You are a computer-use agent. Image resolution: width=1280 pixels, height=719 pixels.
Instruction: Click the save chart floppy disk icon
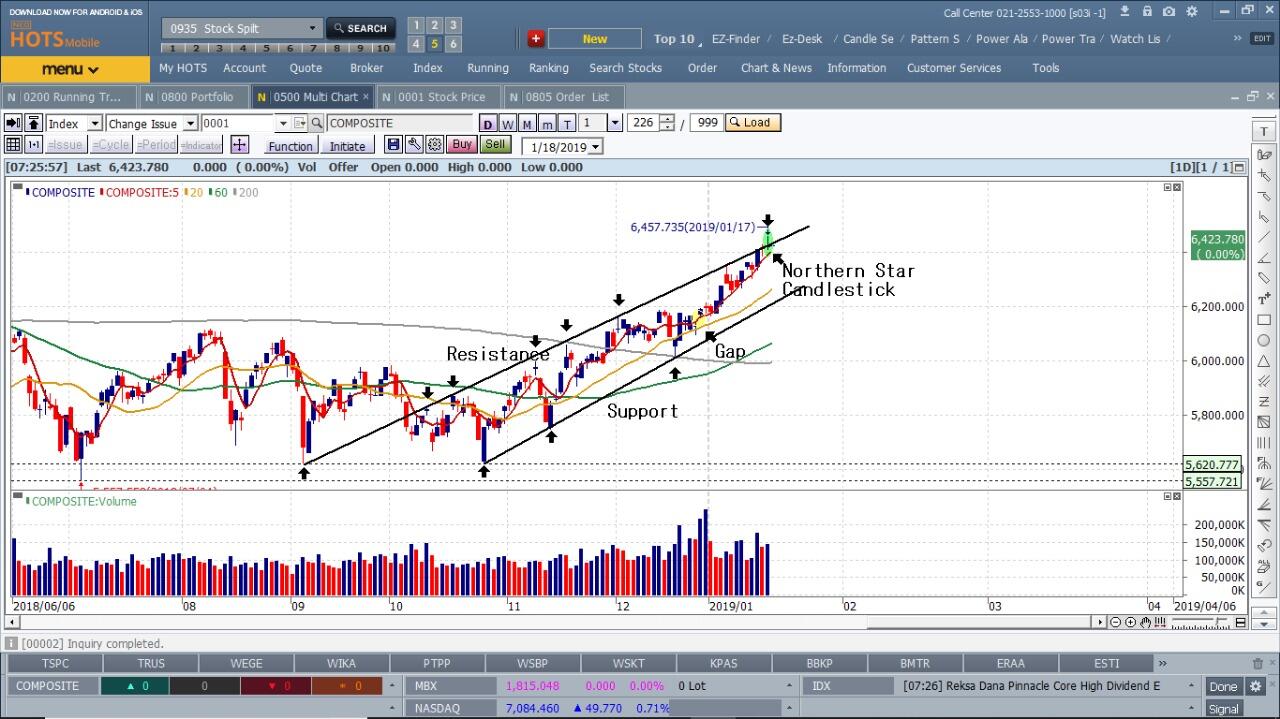point(393,145)
